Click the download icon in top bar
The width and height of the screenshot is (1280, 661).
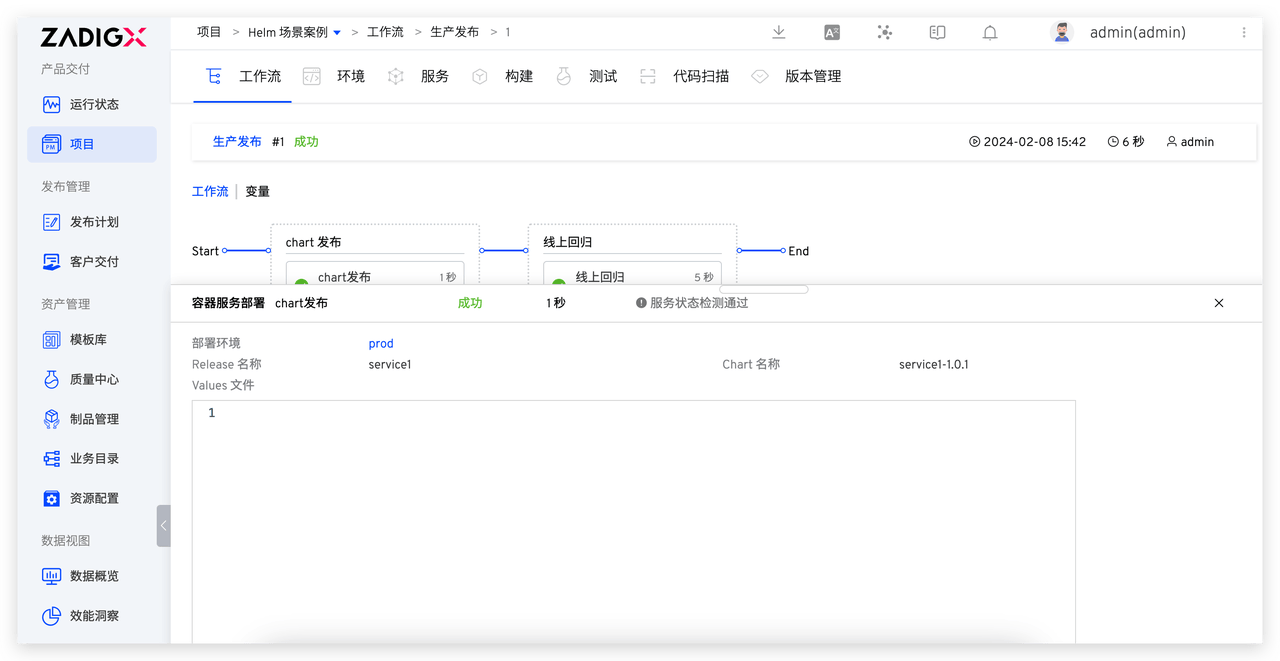click(x=778, y=32)
